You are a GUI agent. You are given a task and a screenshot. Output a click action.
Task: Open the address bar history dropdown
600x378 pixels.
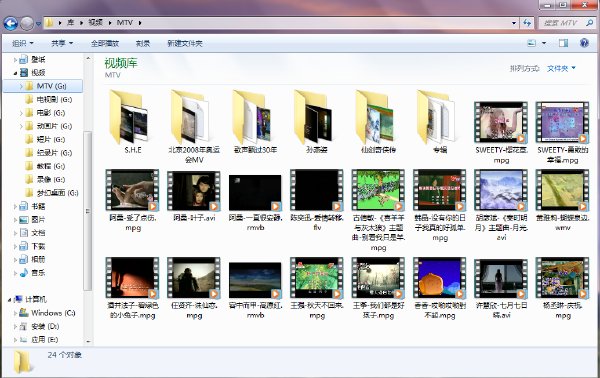point(514,23)
